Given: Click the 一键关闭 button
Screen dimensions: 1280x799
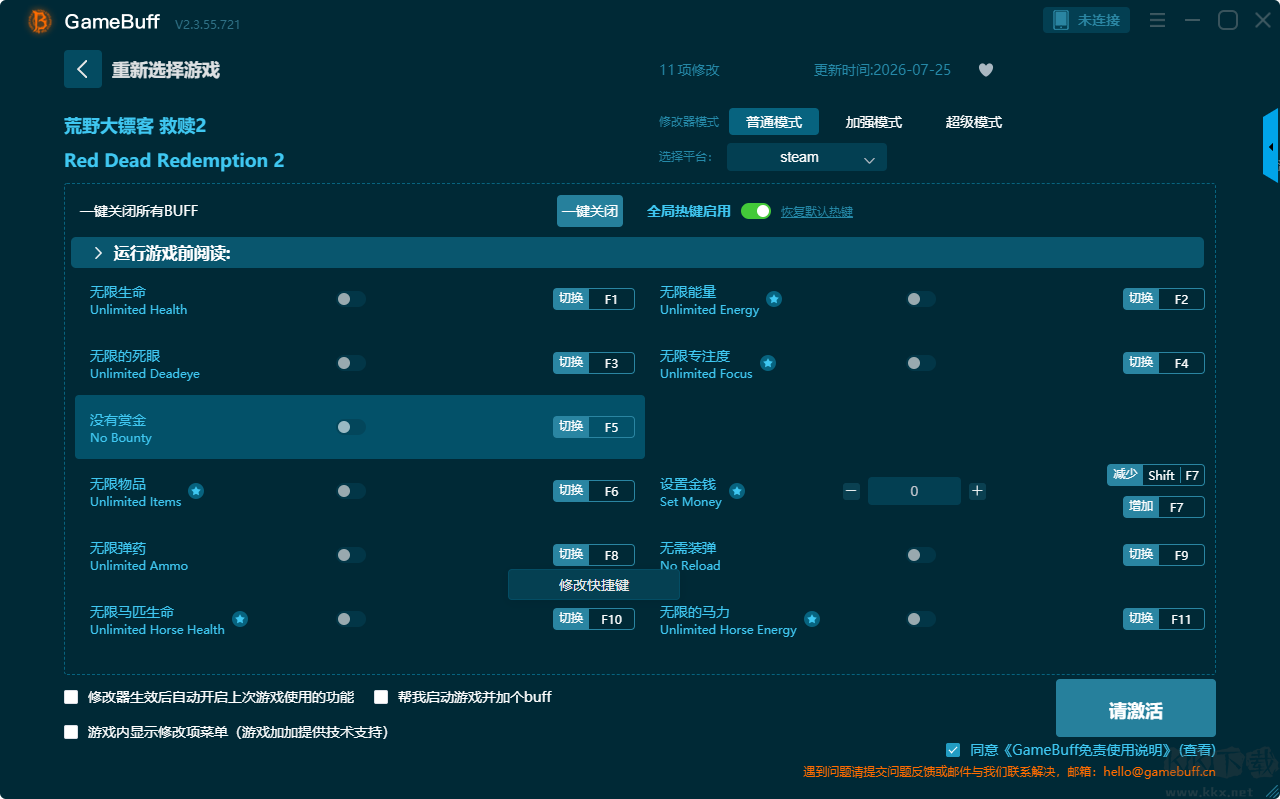Looking at the screenshot, I should [590, 211].
